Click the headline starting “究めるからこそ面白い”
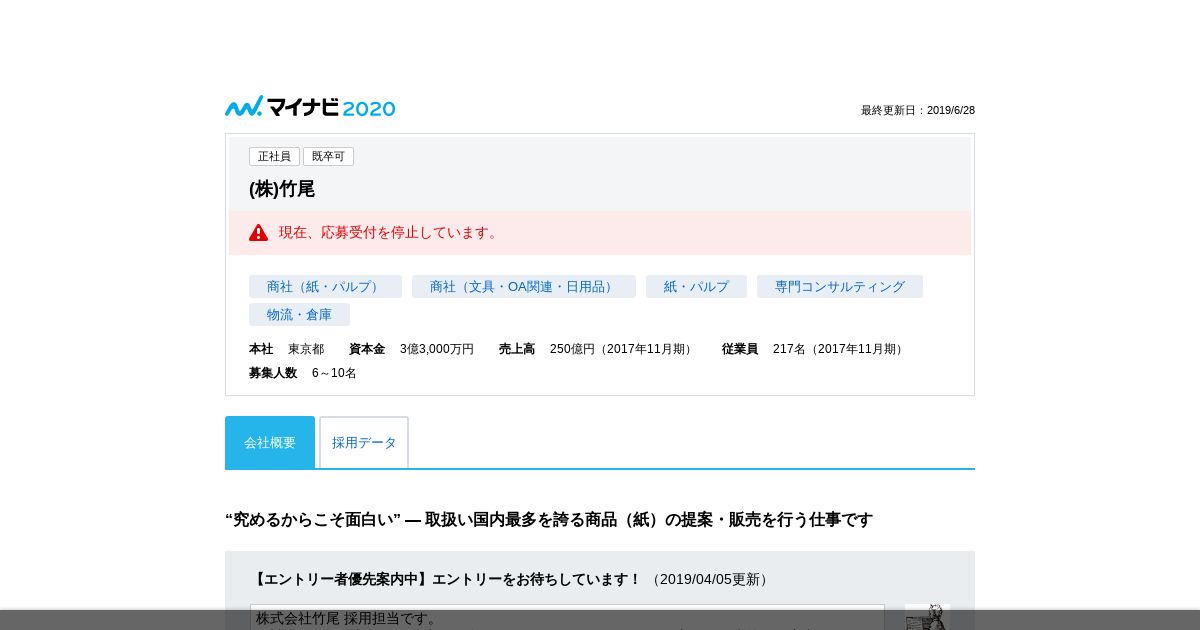This screenshot has width=1200, height=630. [549, 520]
